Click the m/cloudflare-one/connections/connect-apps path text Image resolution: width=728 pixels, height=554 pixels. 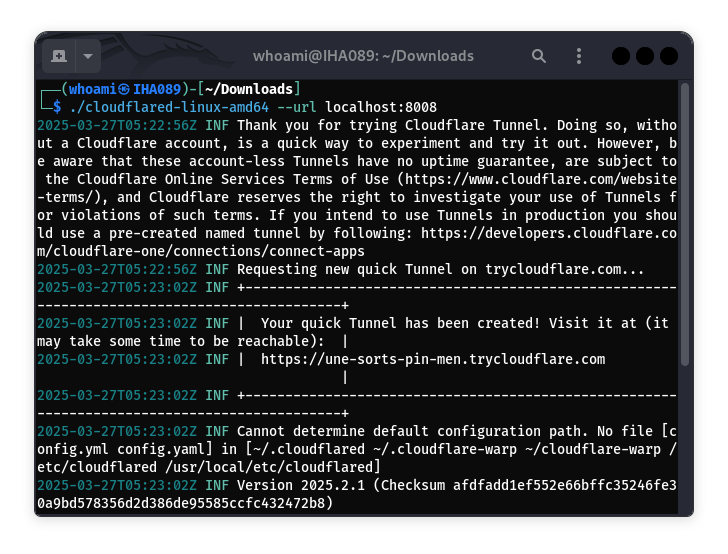[x=201, y=251]
